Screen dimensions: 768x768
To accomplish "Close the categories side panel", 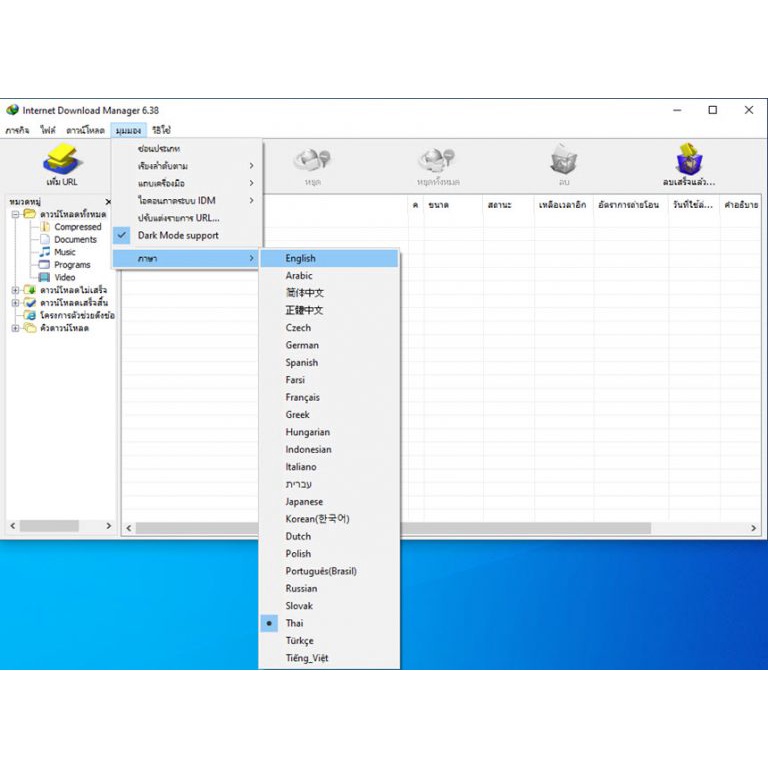I will click(x=108, y=202).
